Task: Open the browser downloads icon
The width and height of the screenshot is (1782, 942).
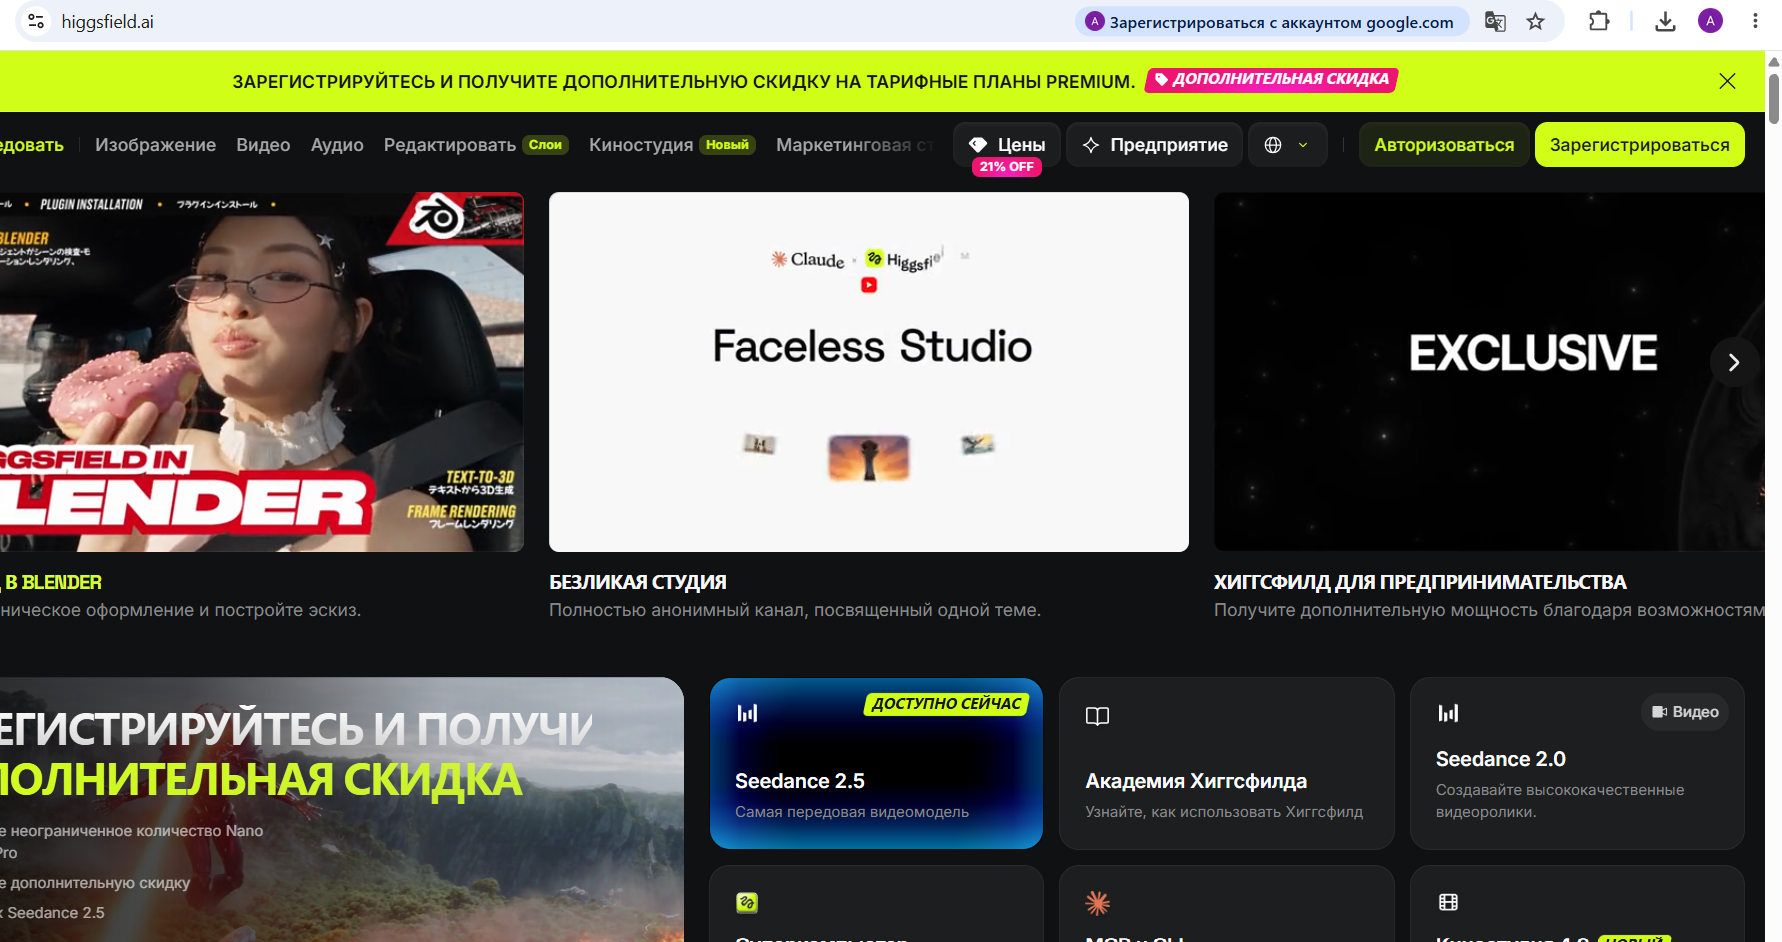Action: tap(1665, 21)
